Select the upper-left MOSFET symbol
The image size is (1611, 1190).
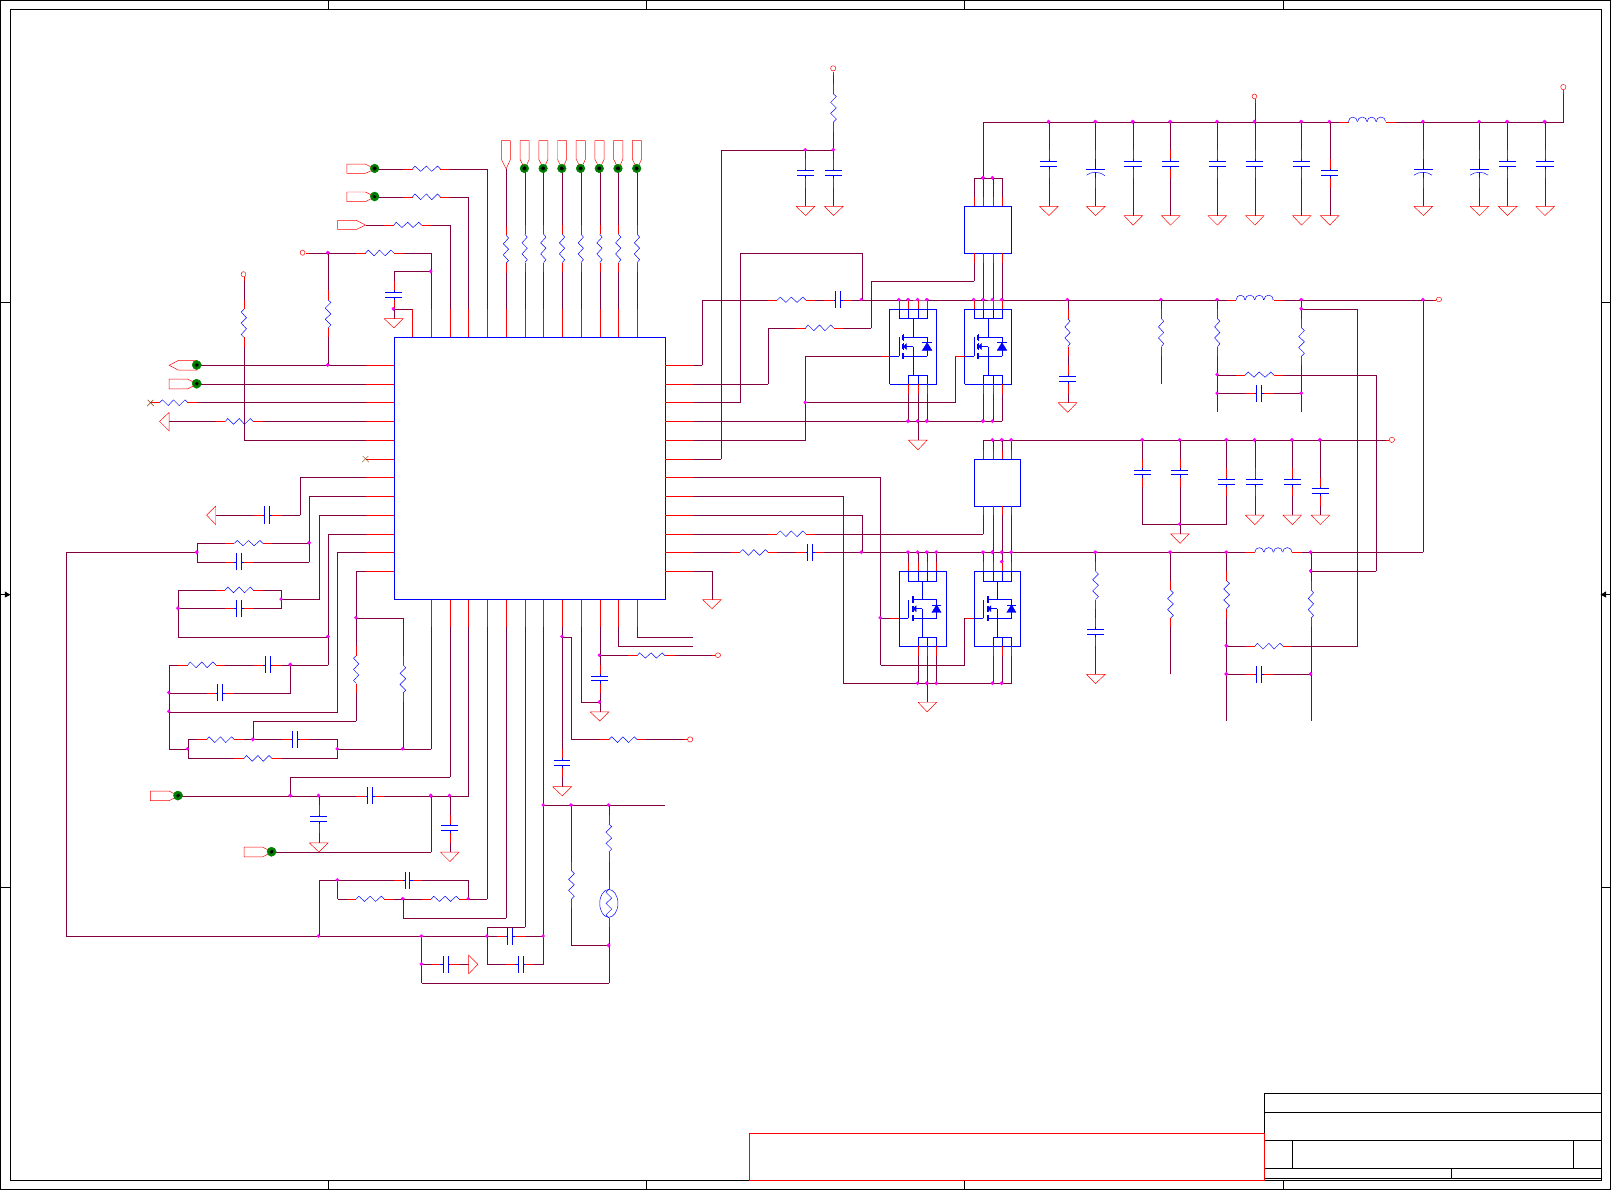pyautogui.click(x=913, y=347)
